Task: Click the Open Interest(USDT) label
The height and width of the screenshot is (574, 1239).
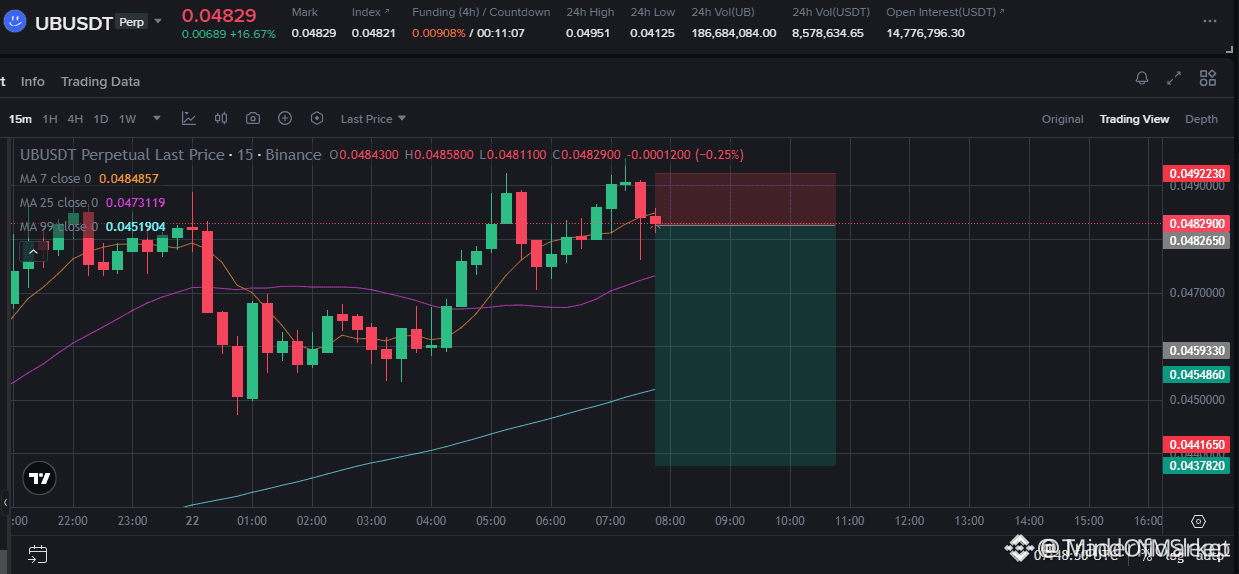Action: (941, 12)
